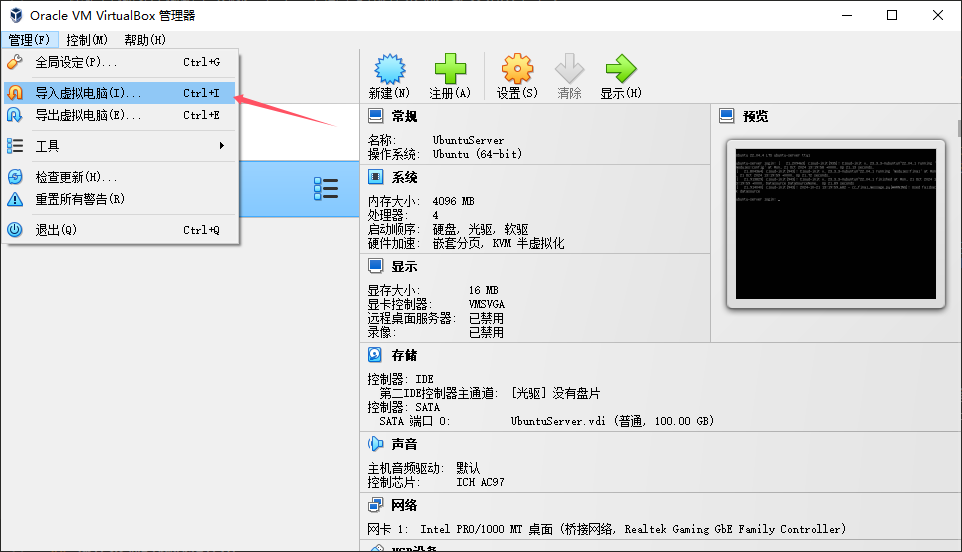Expand the 工具 (Tools) submenu arrow
962x552 pixels.
click(x=221, y=145)
